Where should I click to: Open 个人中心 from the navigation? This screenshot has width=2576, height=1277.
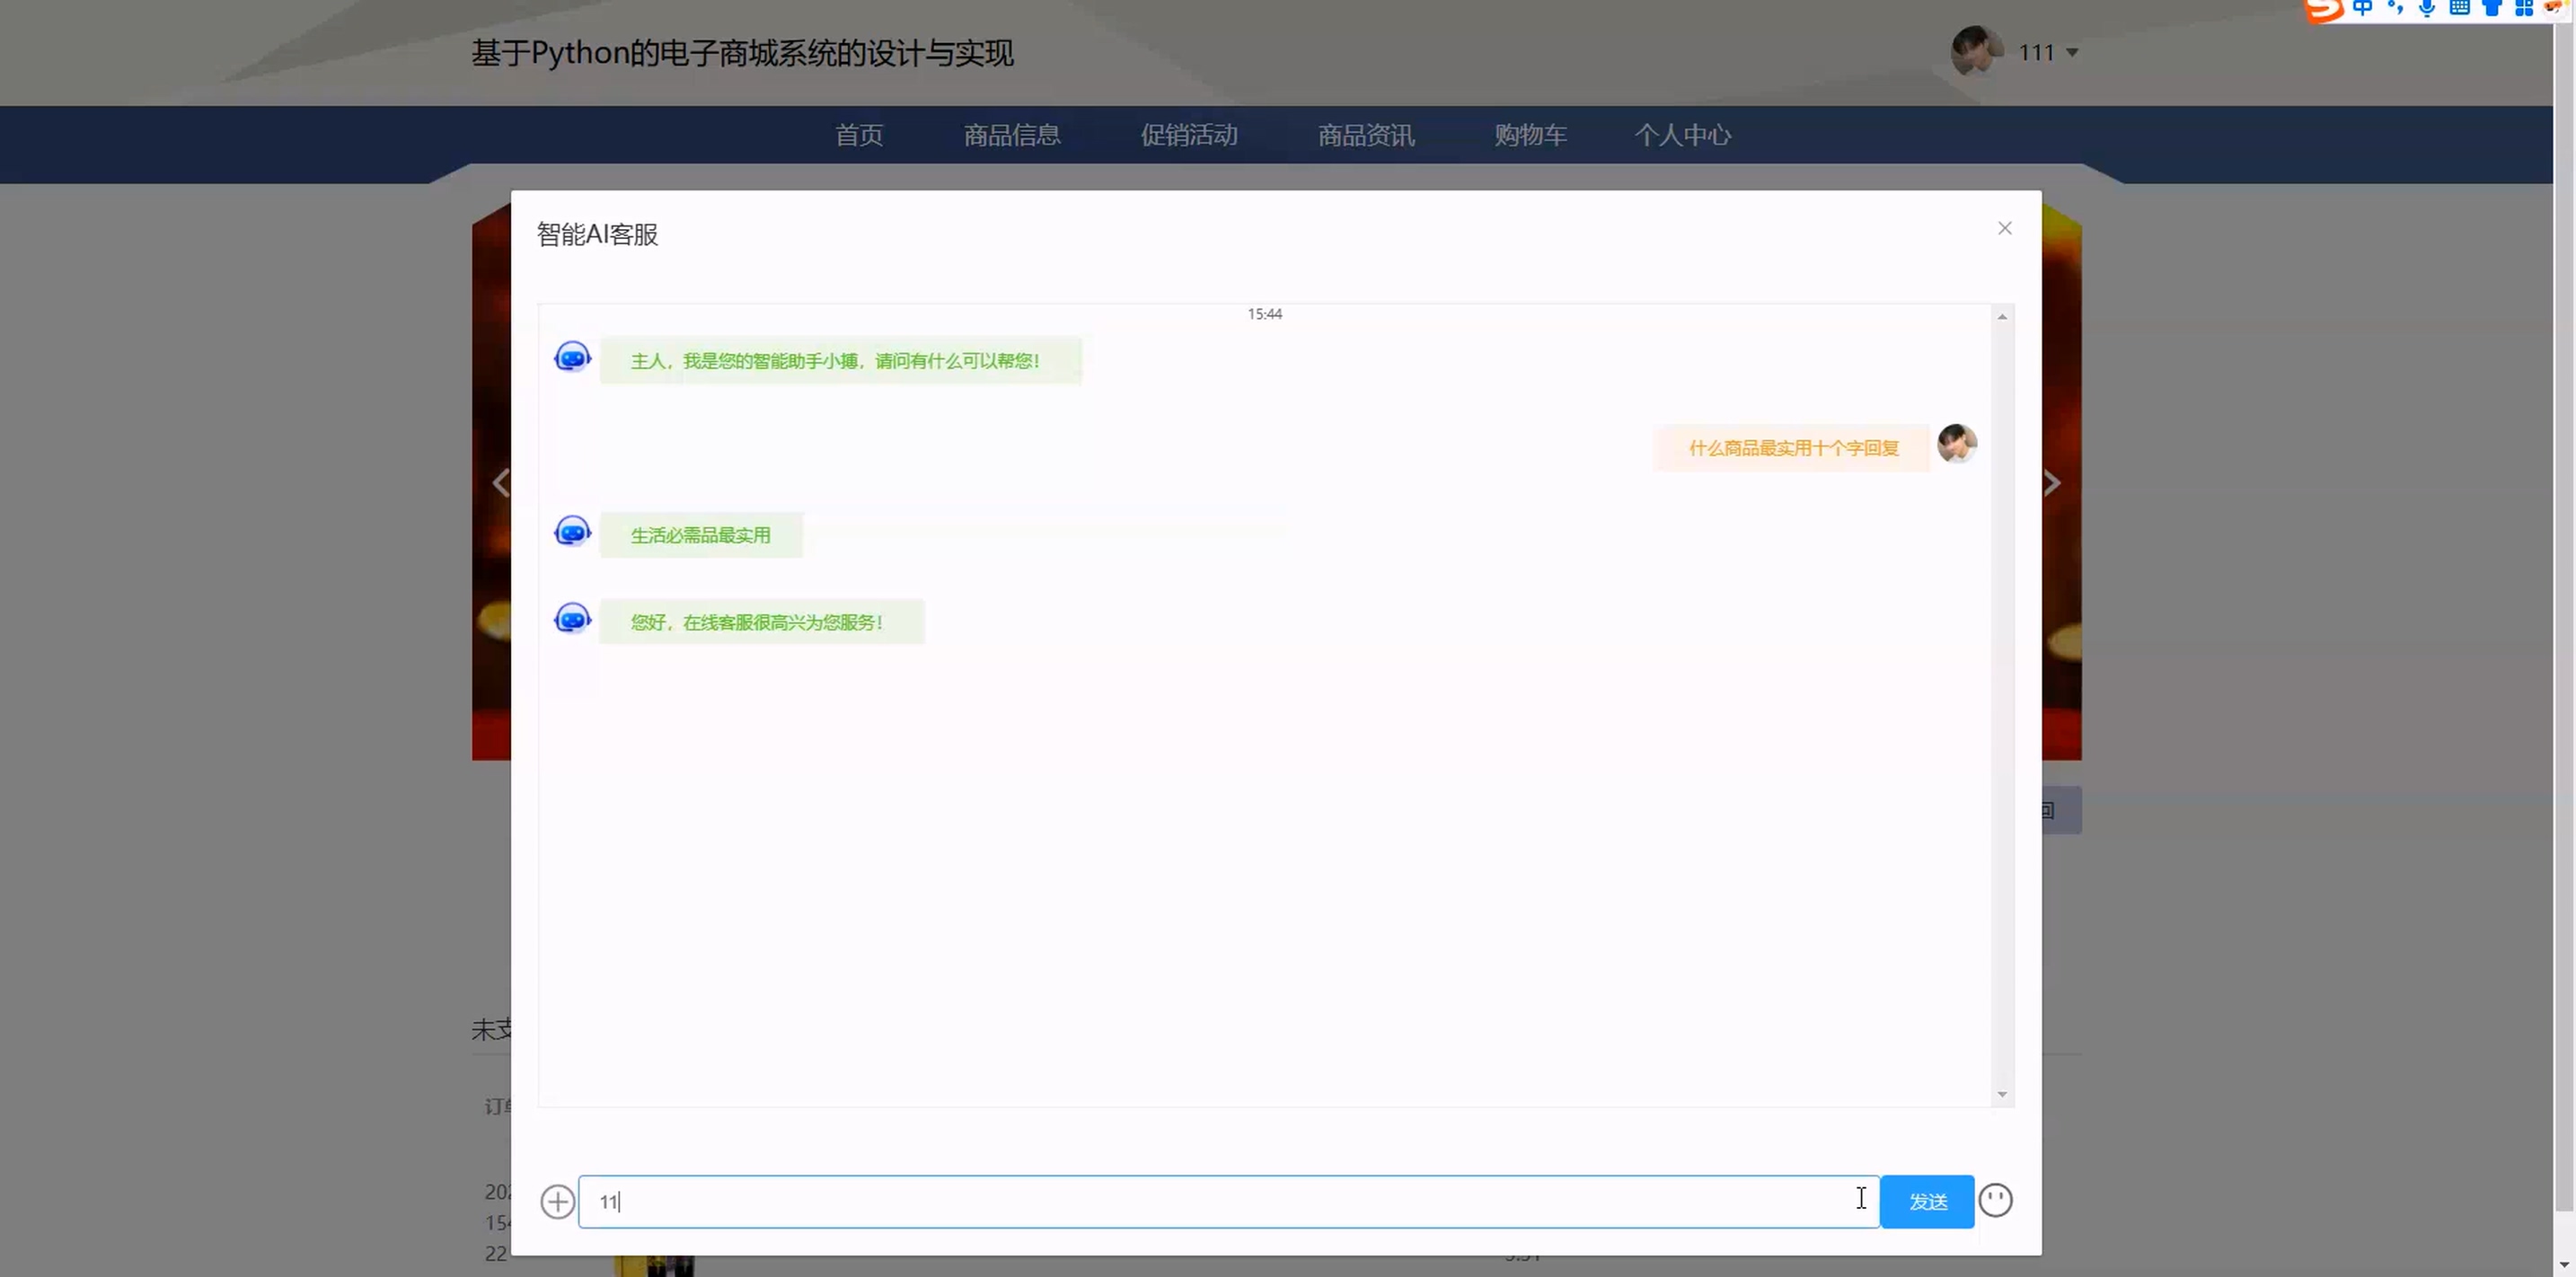[x=1682, y=135]
